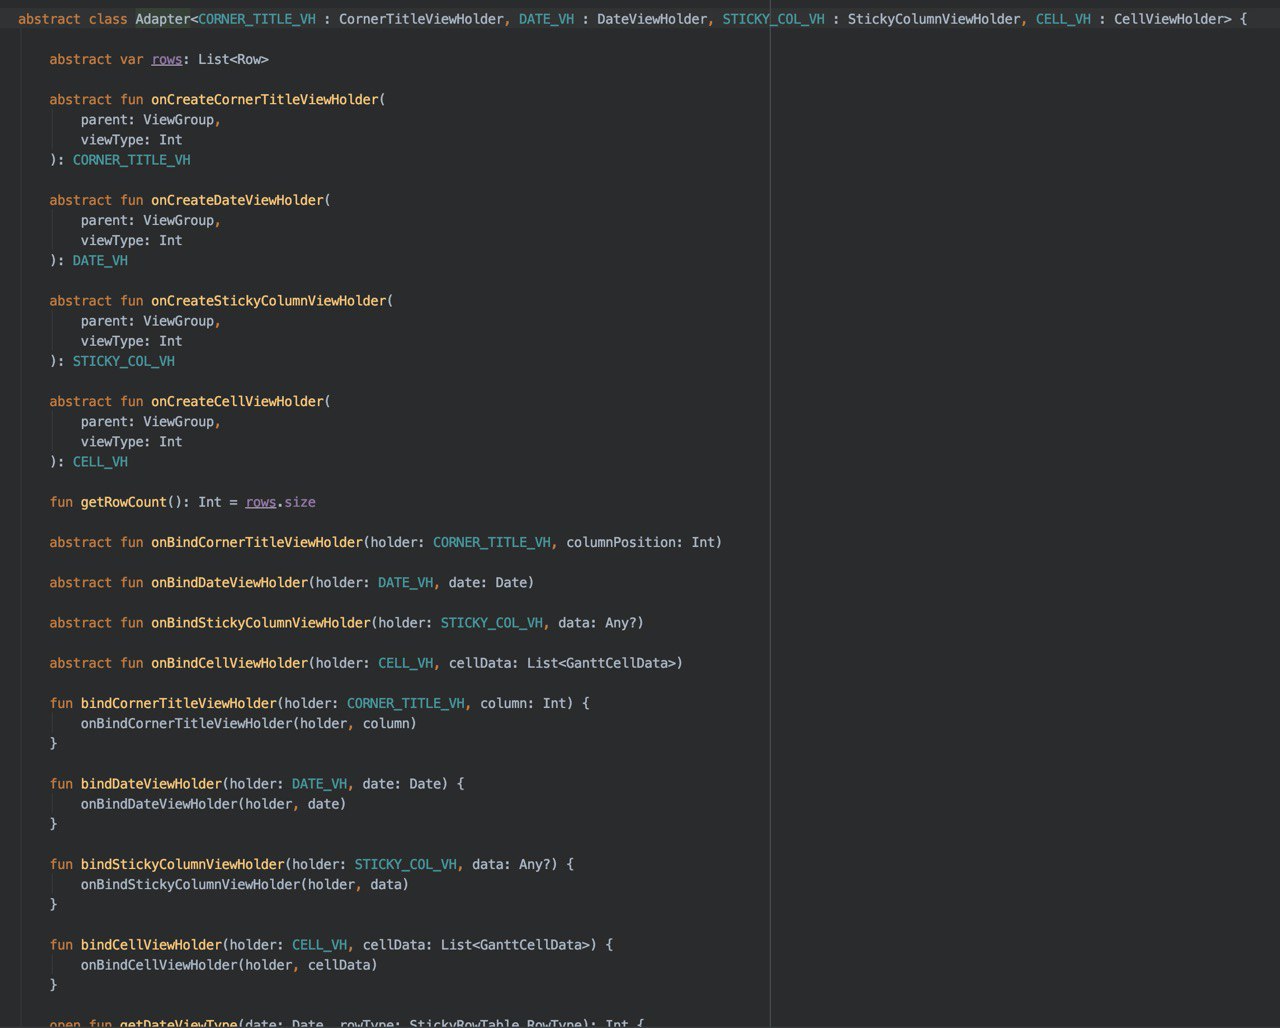Click the CellViewHolder bound in the class header
This screenshot has width=1280, height=1028.
click(1168, 19)
